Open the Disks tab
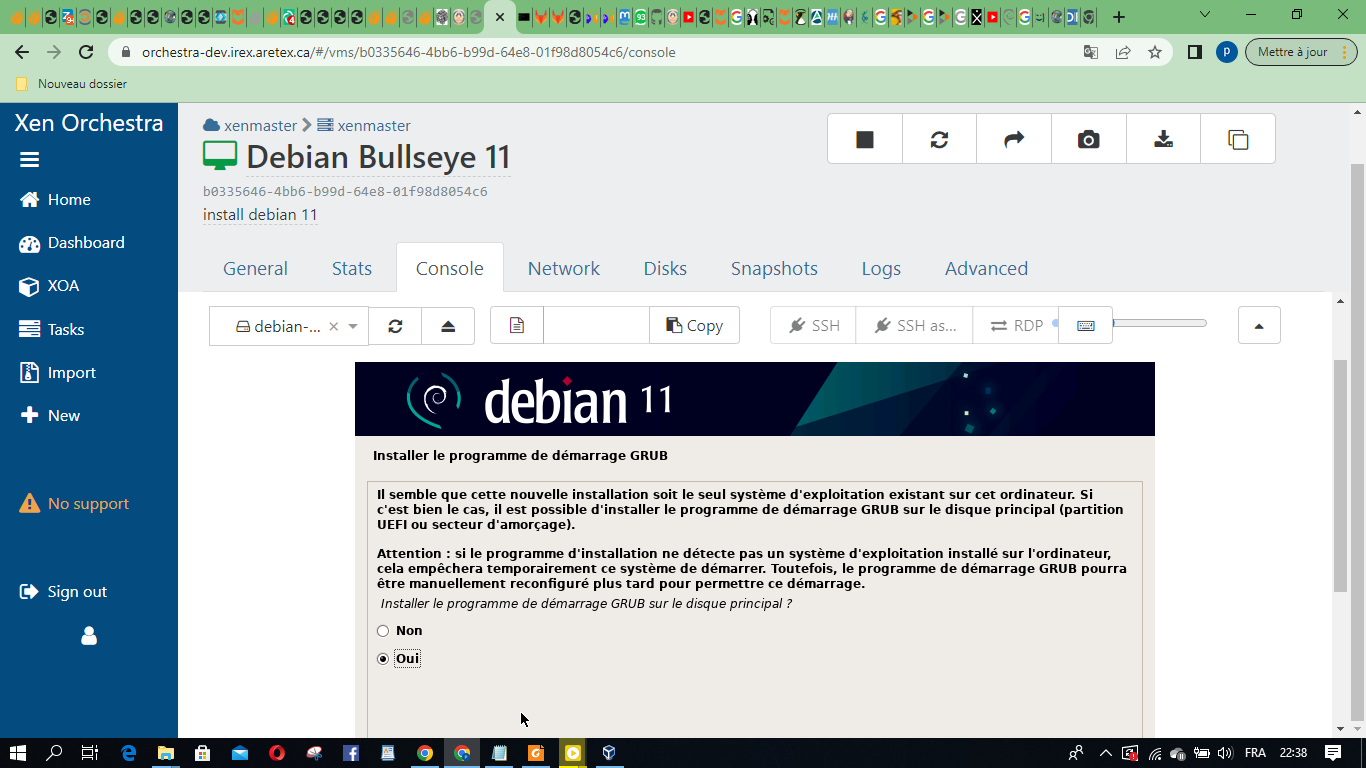Screen dimensions: 1366x768 point(665,268)
